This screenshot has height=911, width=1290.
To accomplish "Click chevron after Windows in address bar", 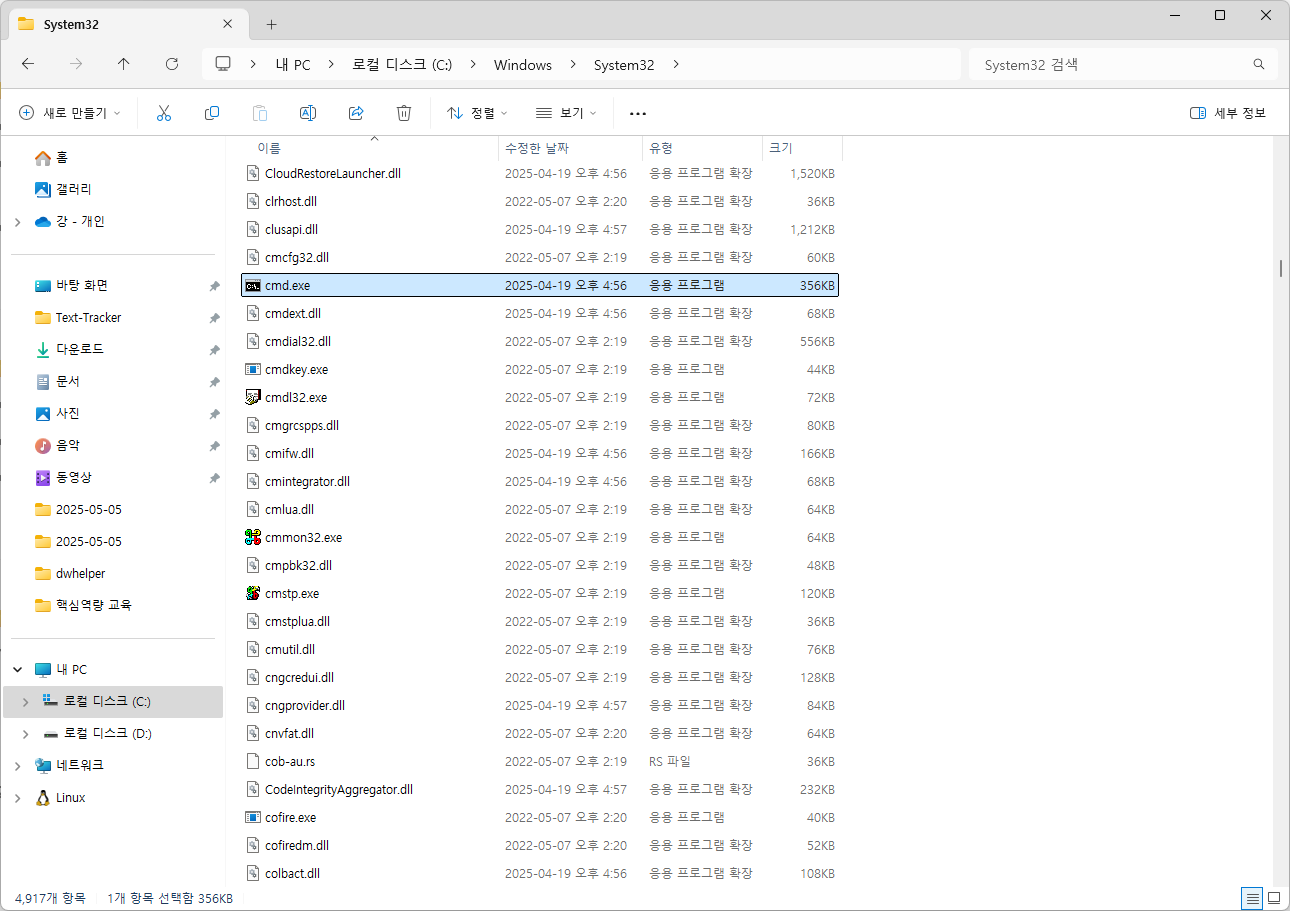I will pyautogui.click(x=573, y=64).
